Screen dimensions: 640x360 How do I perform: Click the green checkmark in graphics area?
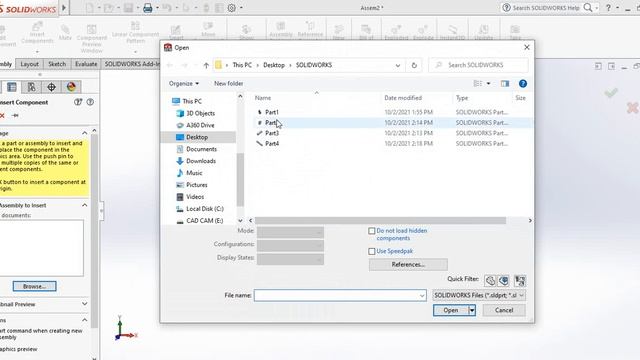(611, 93)
